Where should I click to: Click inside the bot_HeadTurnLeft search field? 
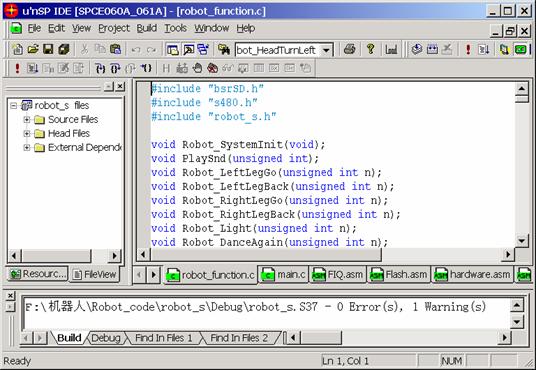(278, 51)
